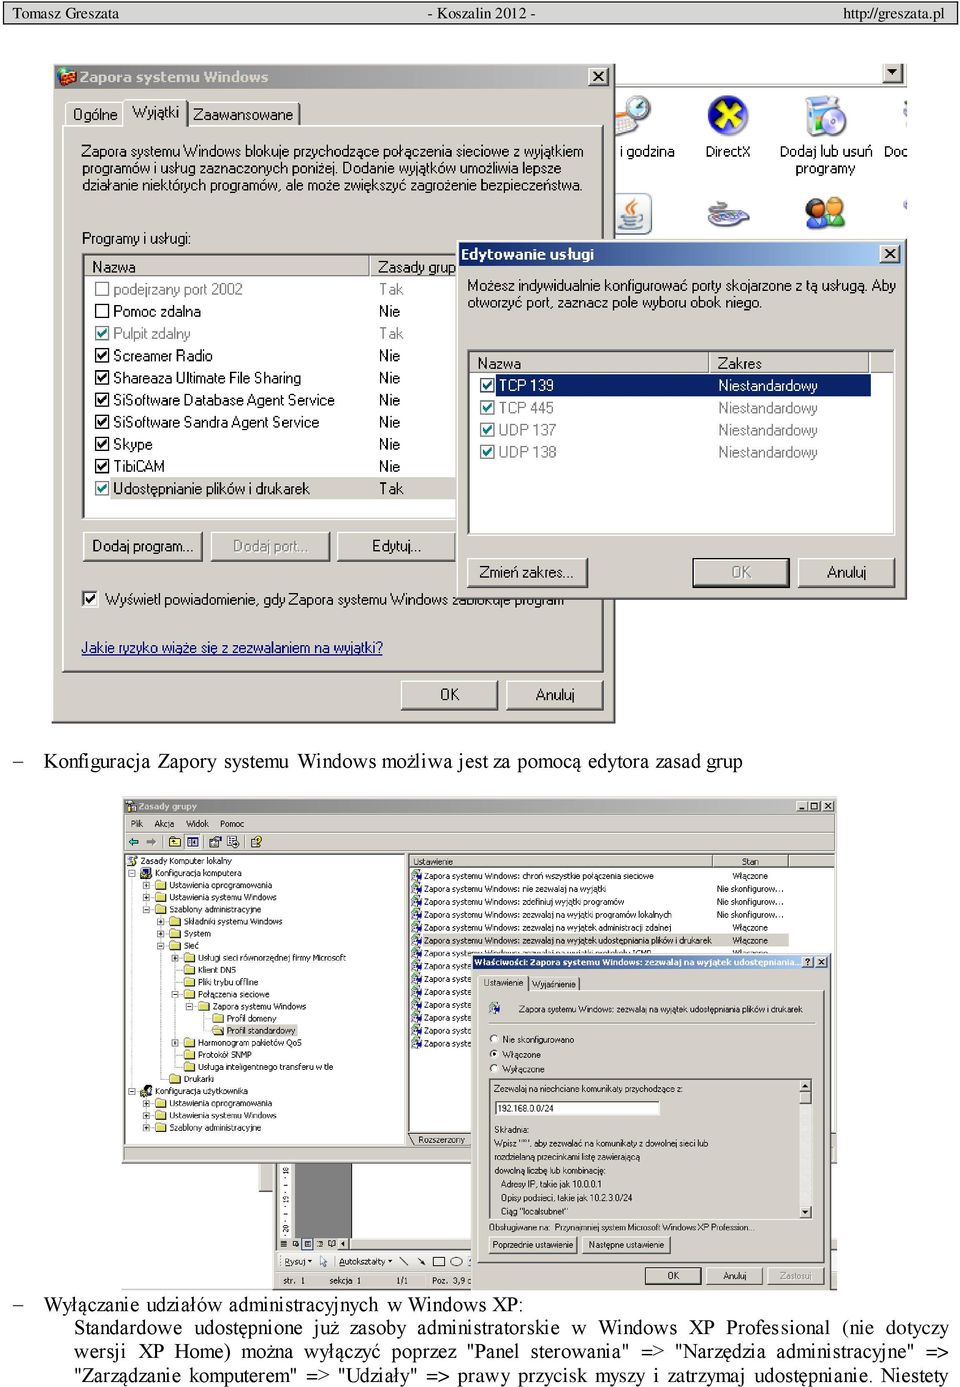
Task: Select the rectangle drawing tool in bottom toolbar
Action: pyautogui.click(x=438, y=1262)
